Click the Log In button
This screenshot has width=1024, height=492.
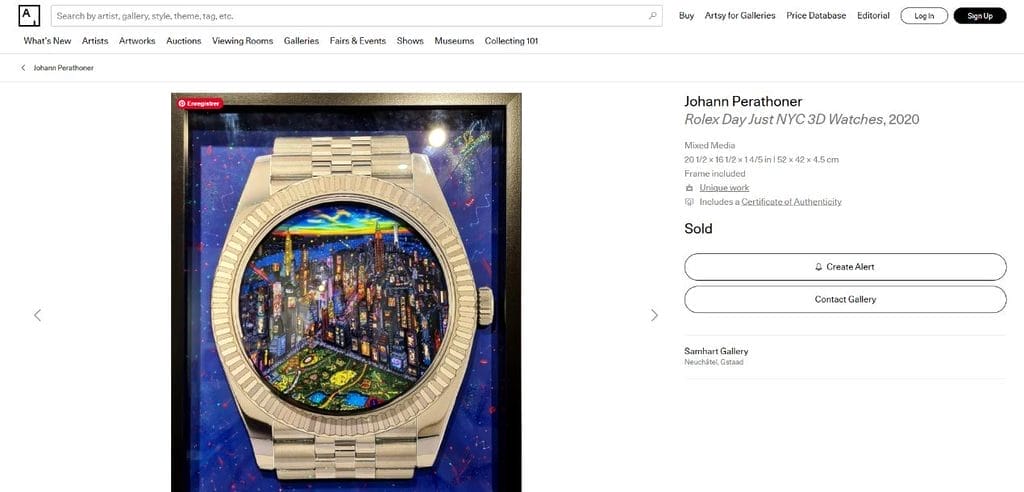(924, 16)
